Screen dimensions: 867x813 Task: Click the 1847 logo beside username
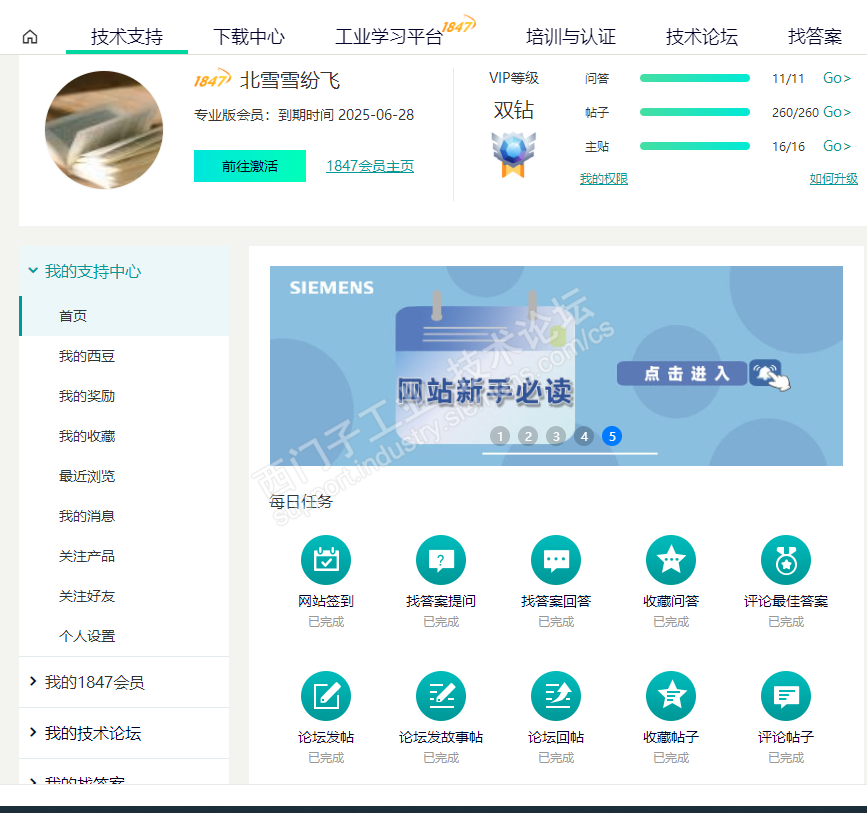pyautogui.click(x=212, y=80)
